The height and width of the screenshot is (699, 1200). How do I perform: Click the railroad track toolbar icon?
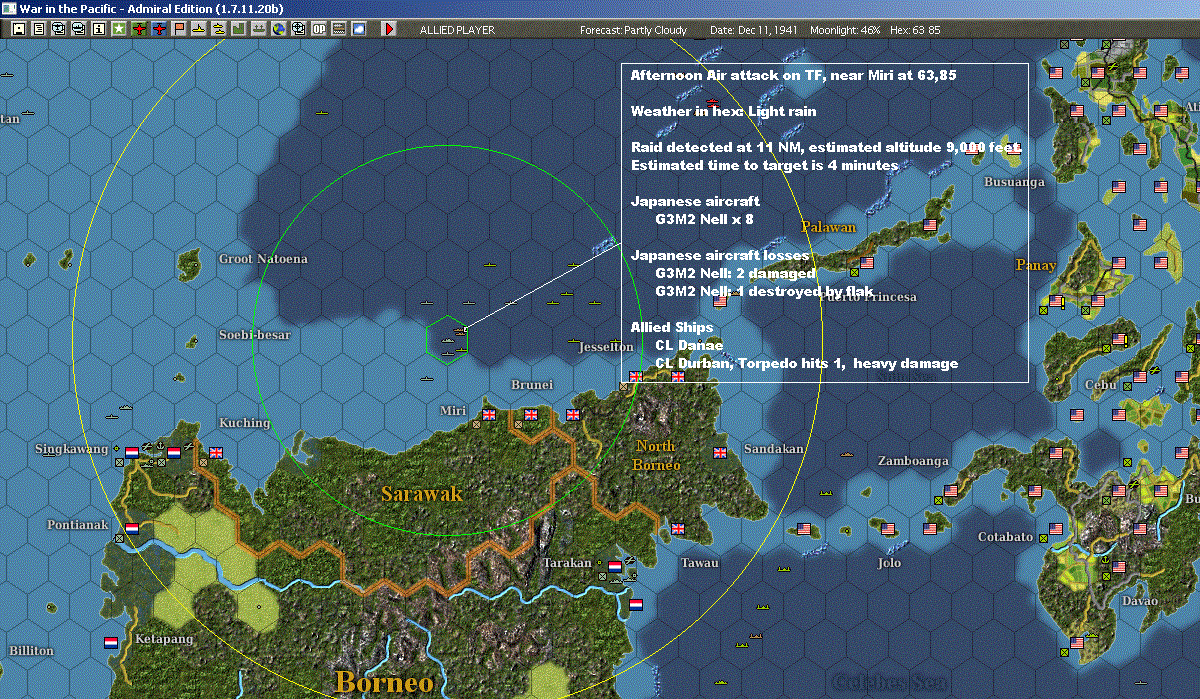[339, 29]
